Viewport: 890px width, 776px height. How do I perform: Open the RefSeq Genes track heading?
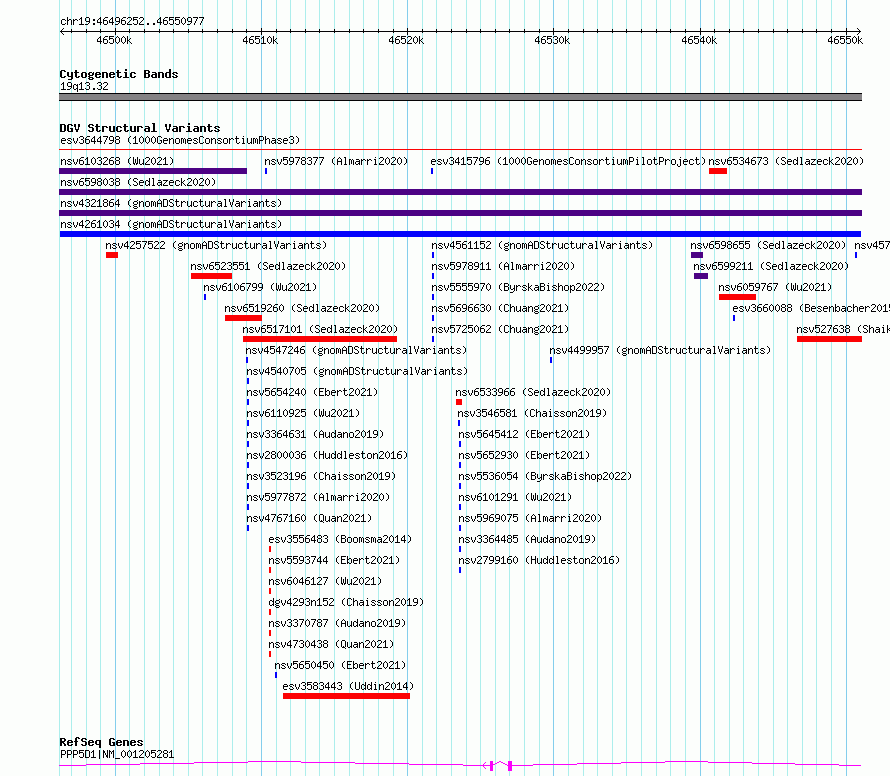(101, 742)
